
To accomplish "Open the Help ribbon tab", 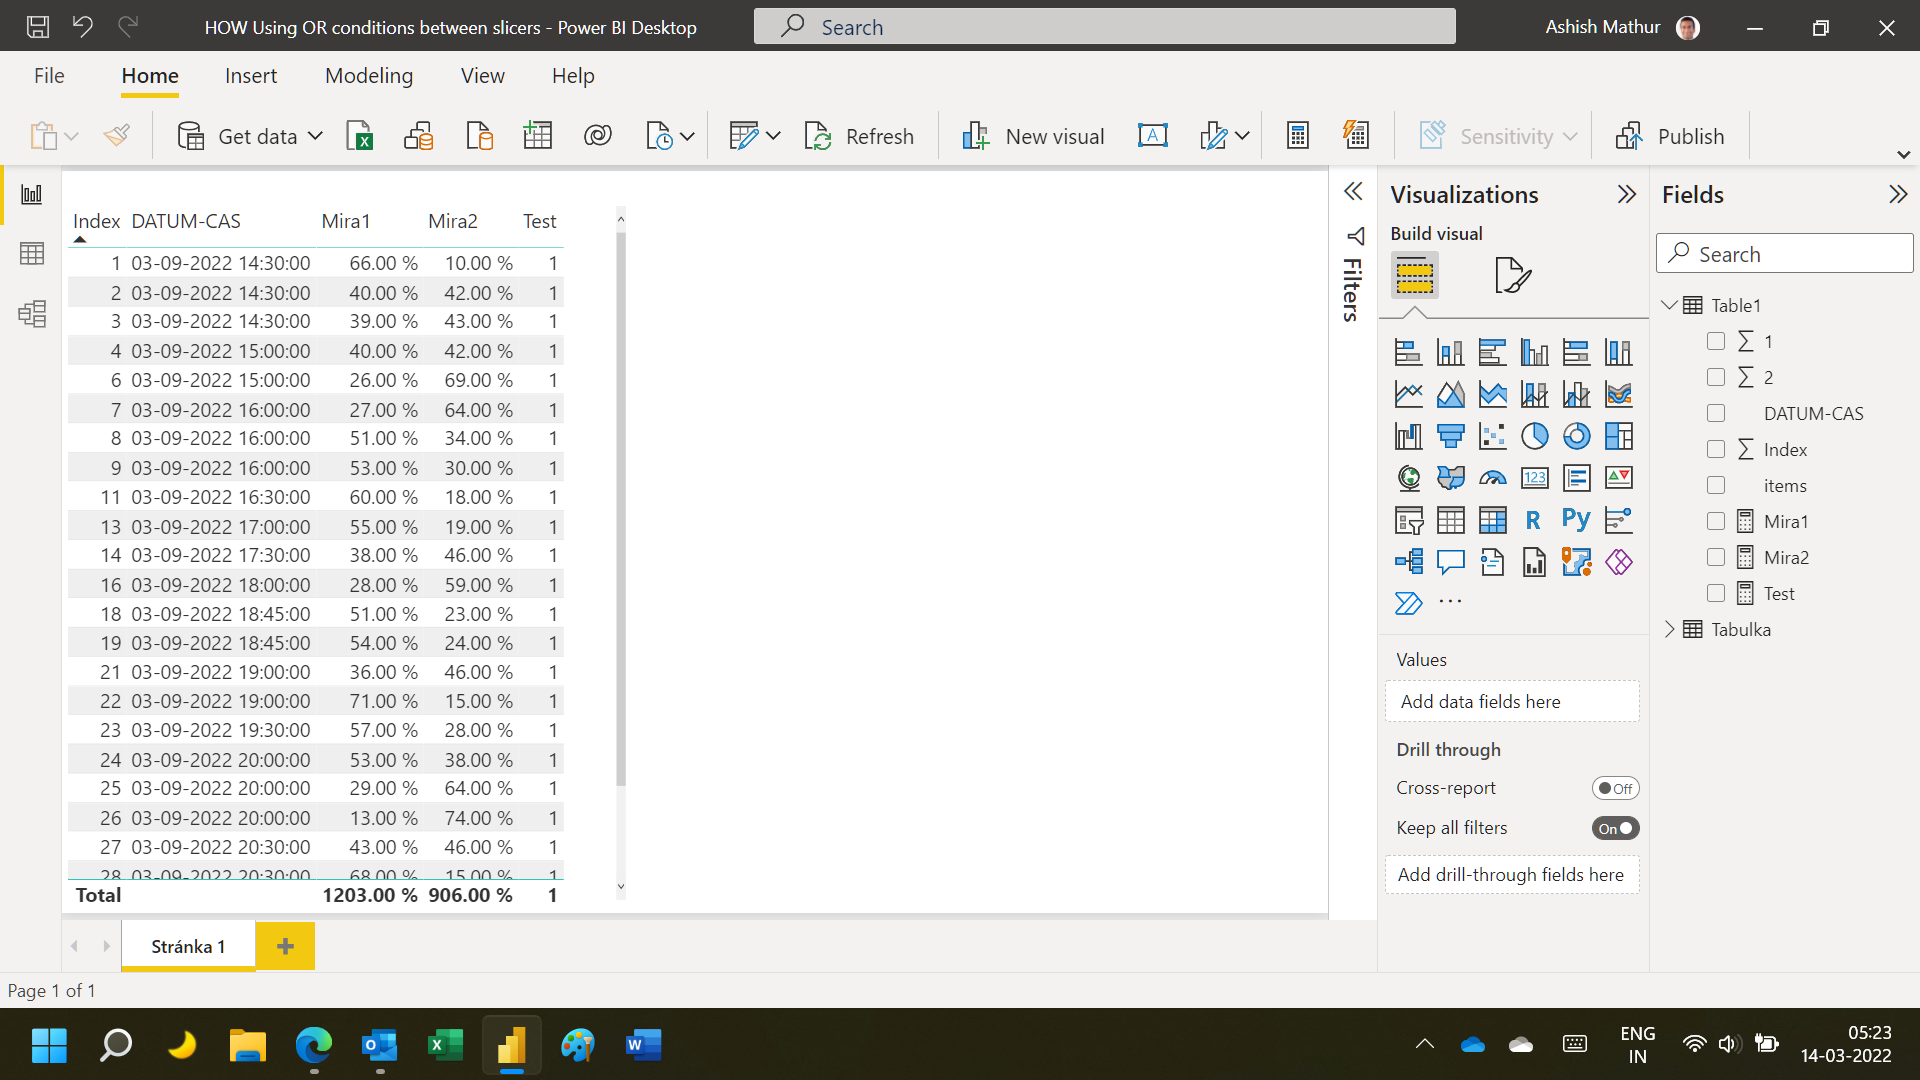I will (x=573, y=76).
